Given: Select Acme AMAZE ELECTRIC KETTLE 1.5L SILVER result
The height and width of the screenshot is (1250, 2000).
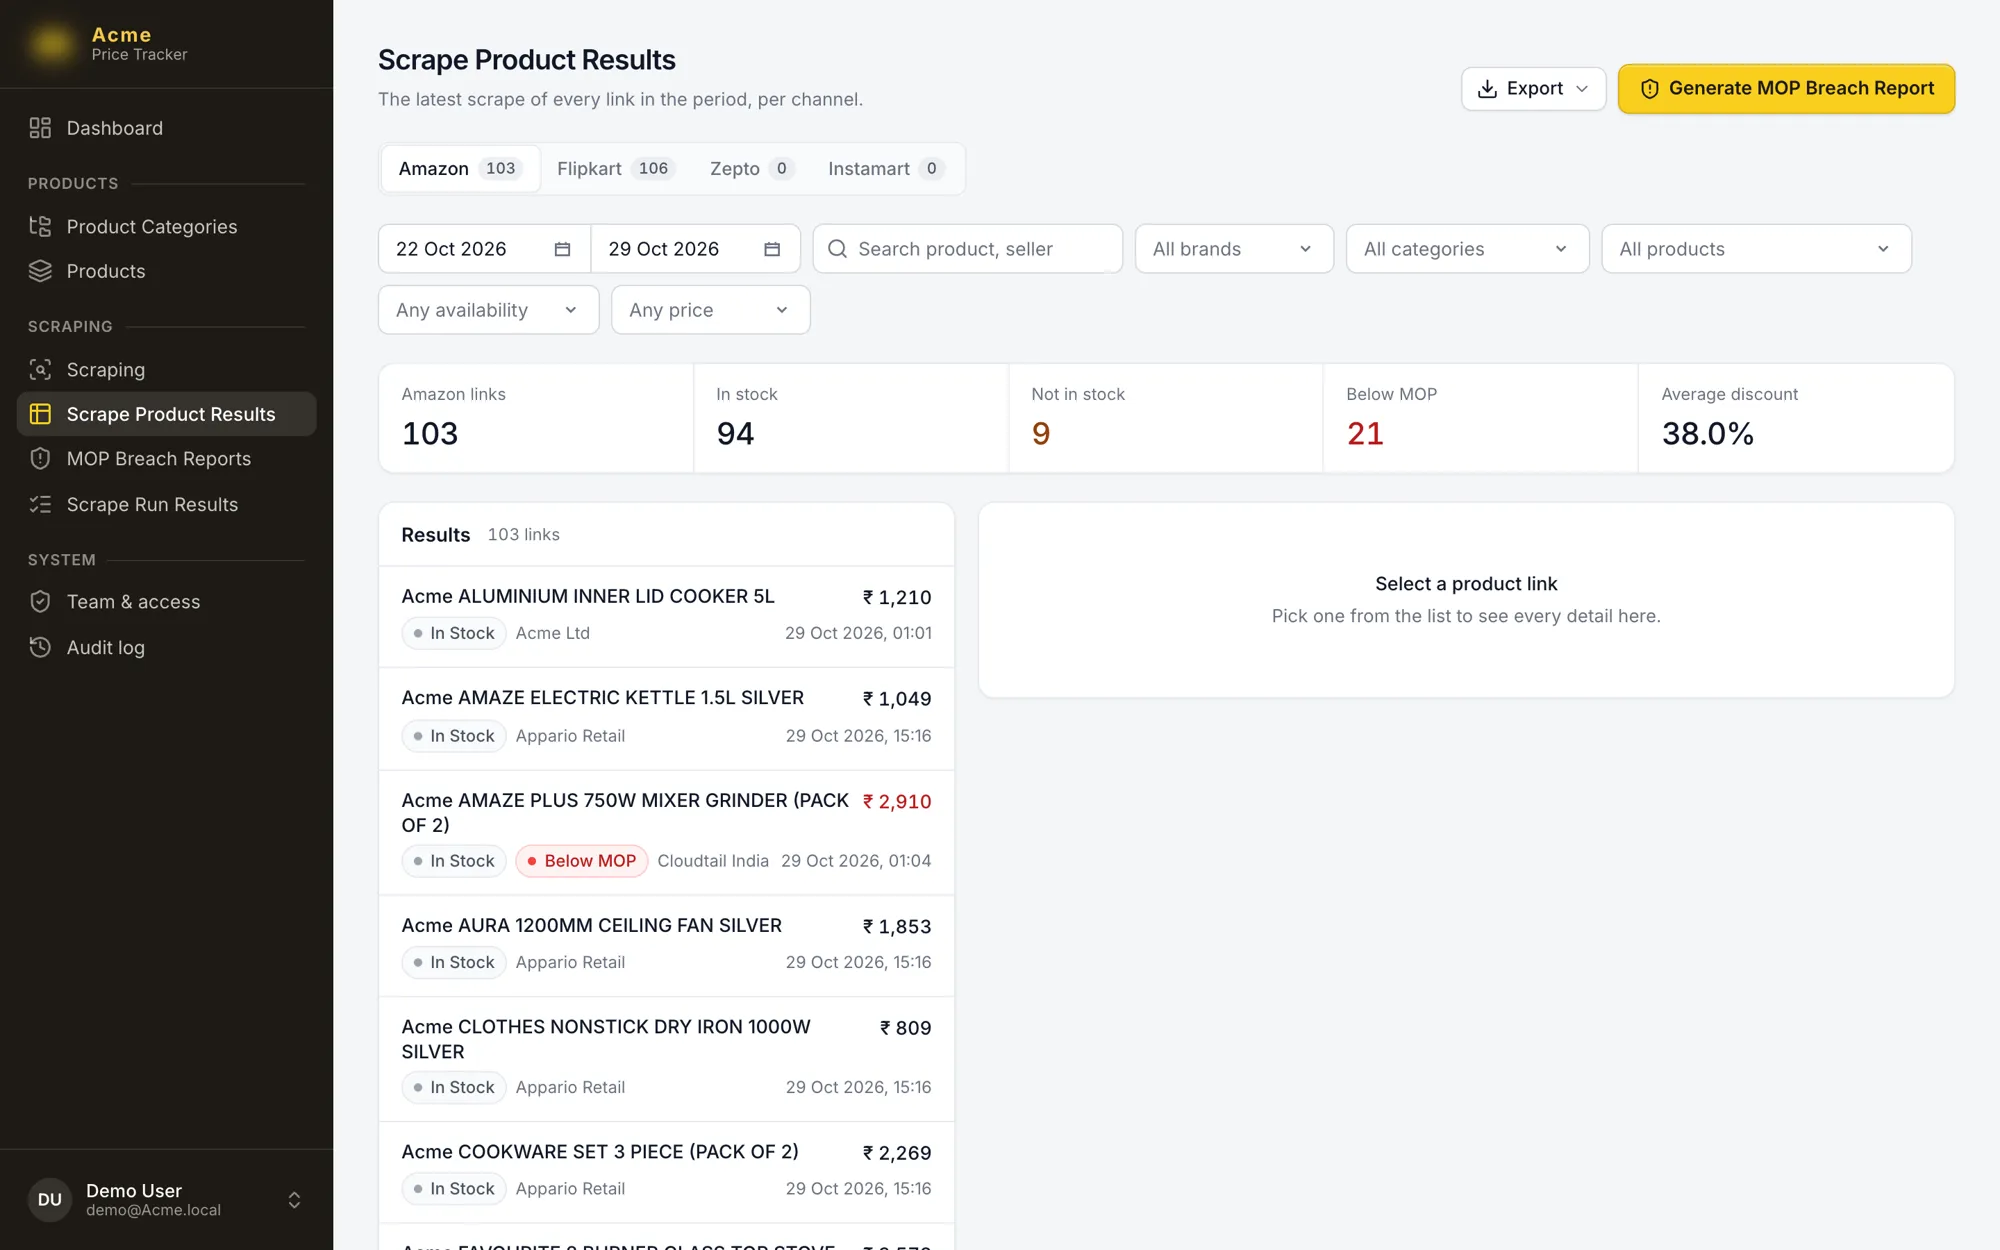Looking at the screenshot, I should (x=666, y=718).
